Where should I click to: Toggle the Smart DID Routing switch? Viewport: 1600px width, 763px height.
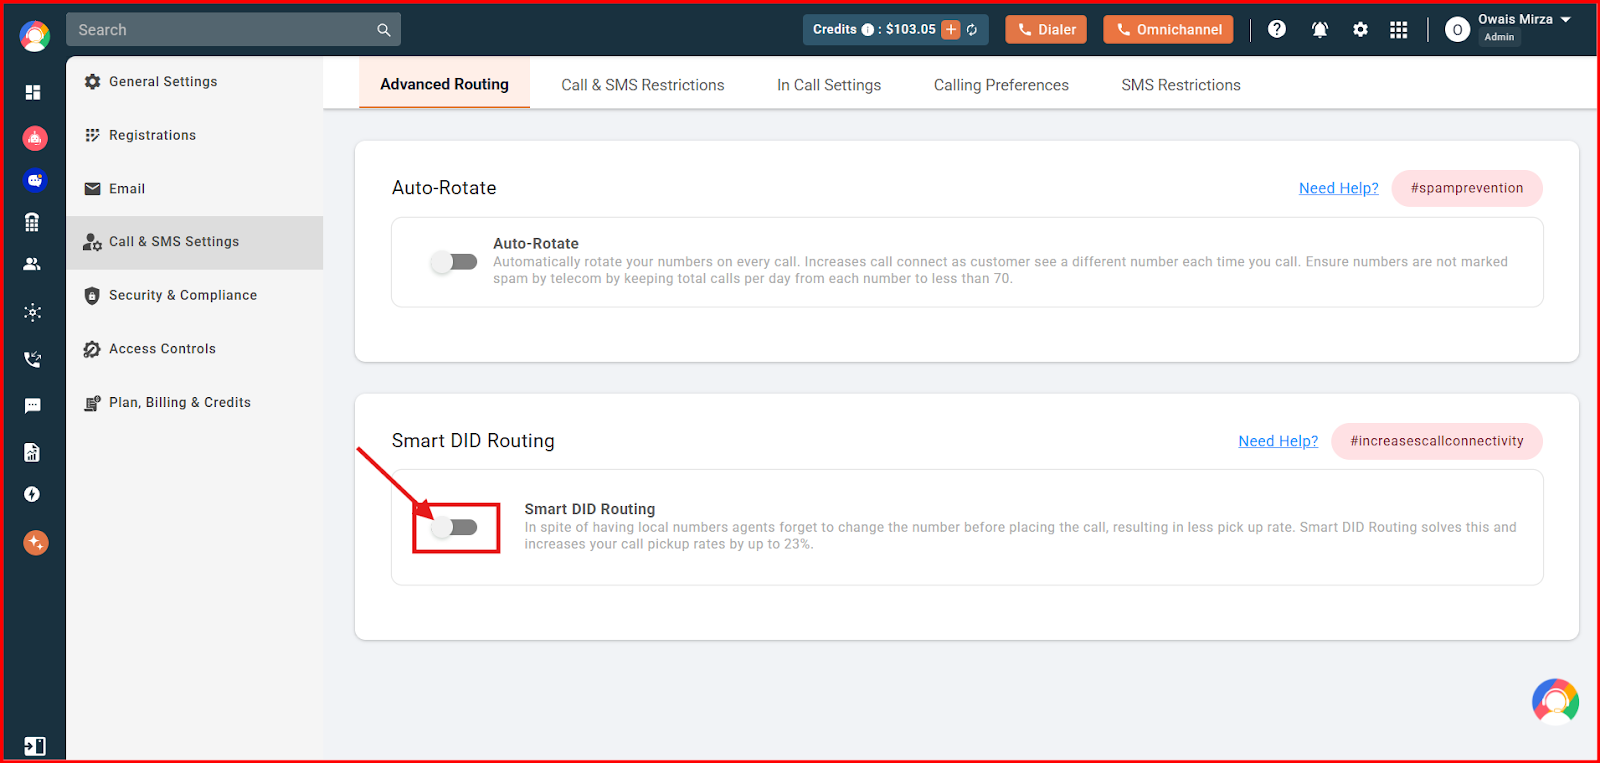click(454, 527)
